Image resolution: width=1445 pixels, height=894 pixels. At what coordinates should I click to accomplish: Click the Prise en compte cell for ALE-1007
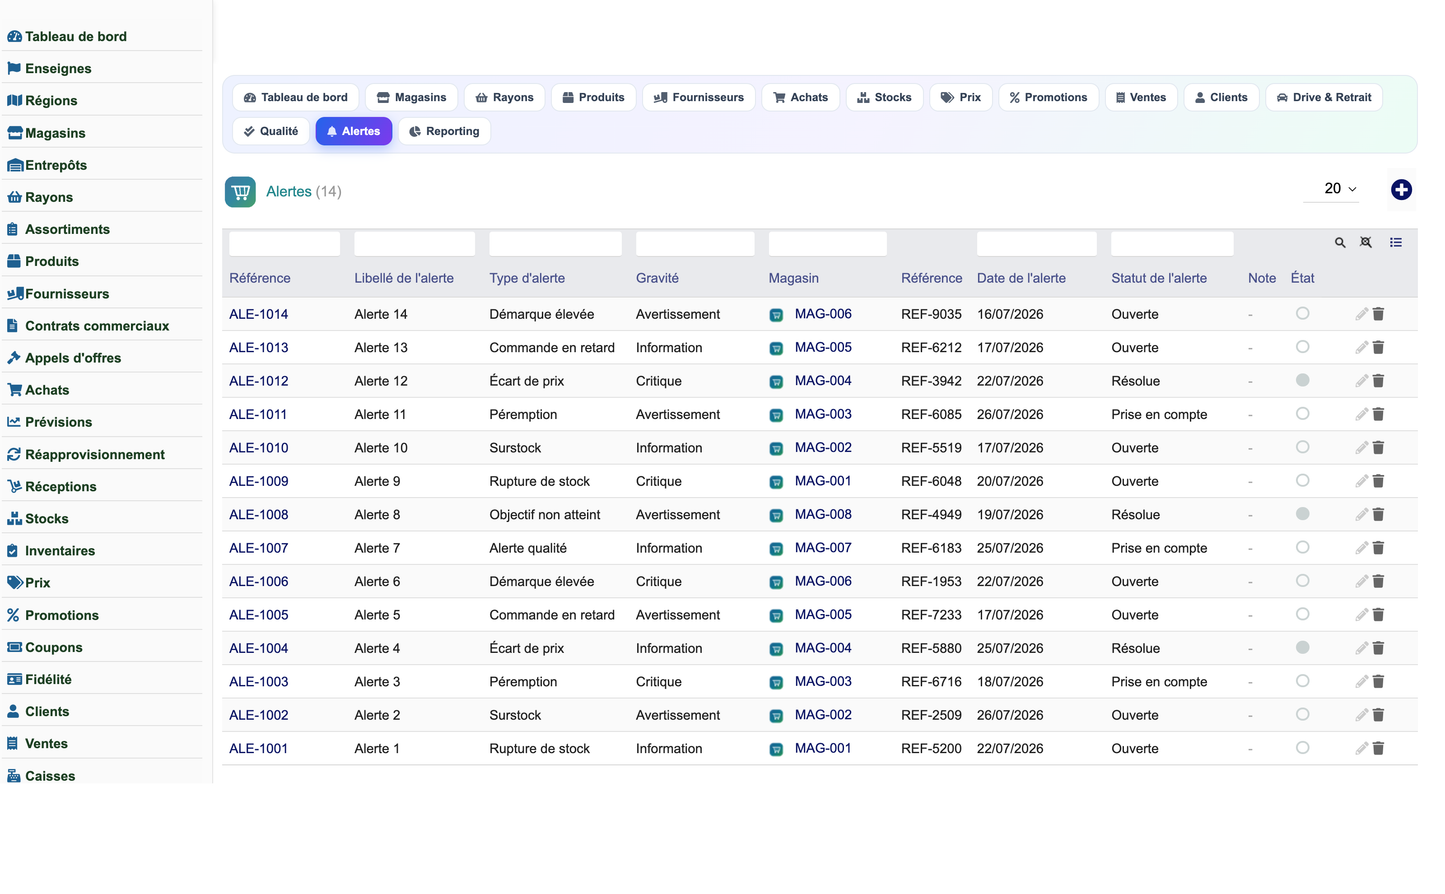(x=1159, y=548)
